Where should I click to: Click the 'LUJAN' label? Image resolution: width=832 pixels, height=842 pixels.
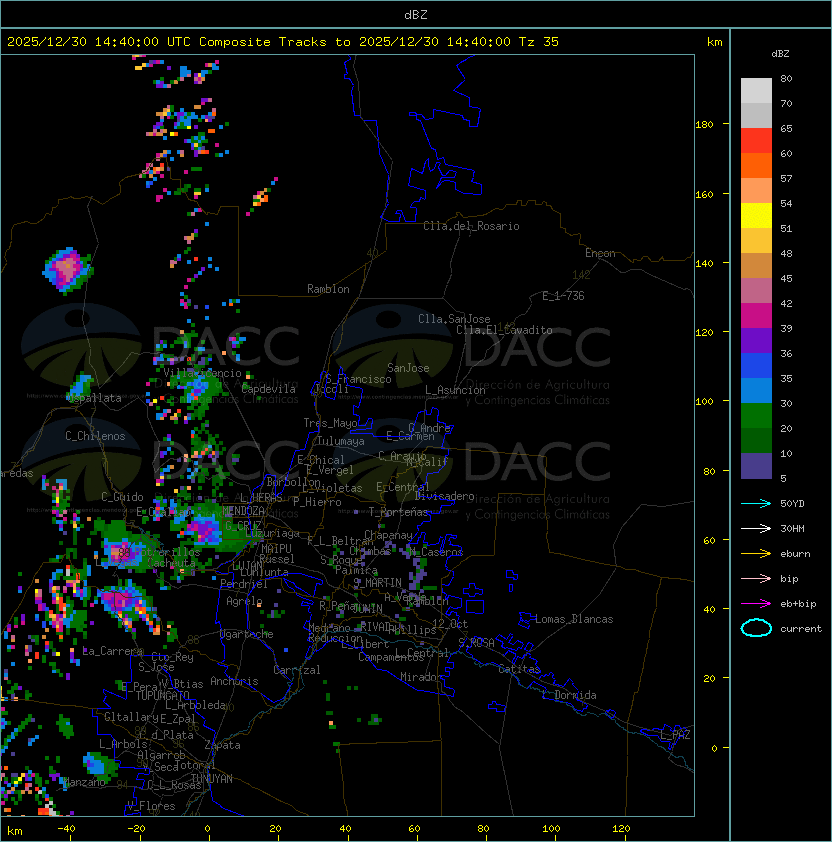248,566
